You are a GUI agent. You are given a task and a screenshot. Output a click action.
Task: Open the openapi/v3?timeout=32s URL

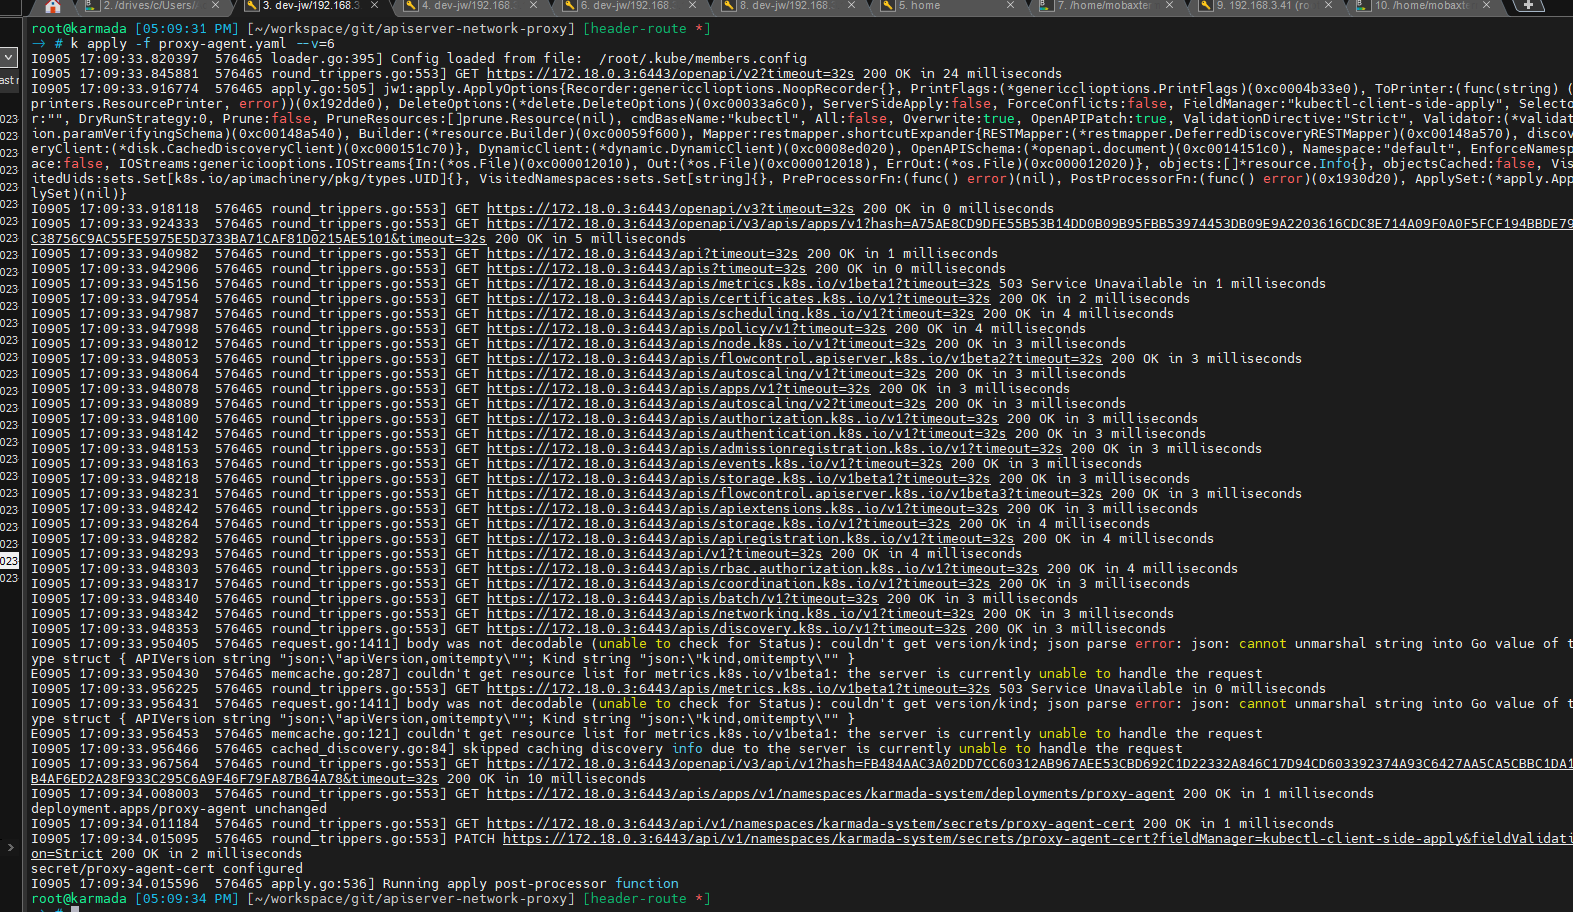pyautogui.click(x=670, y=208)
